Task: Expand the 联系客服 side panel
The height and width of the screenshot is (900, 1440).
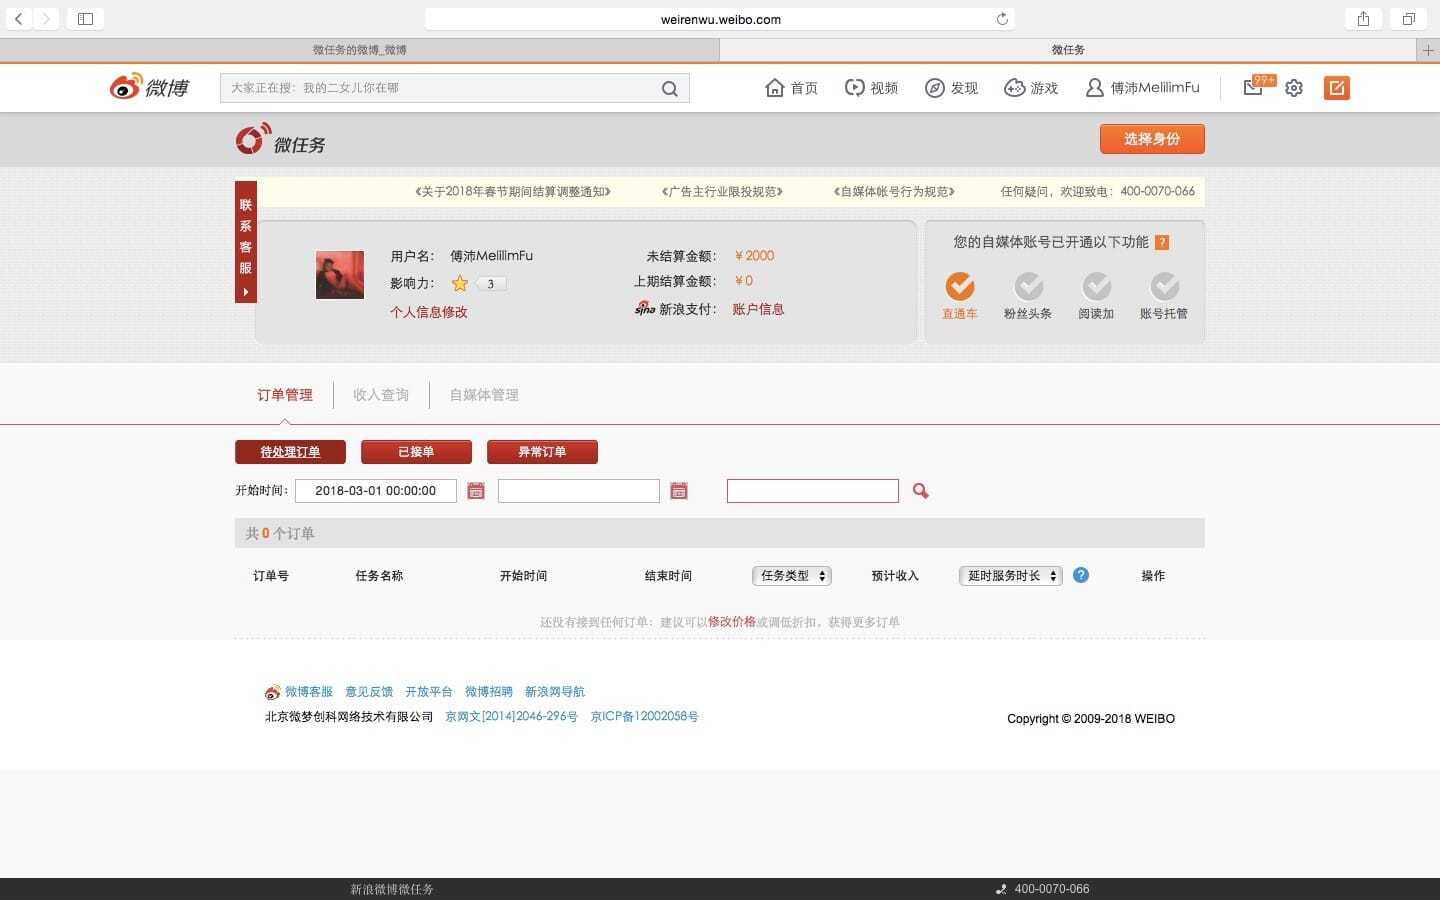Action: [x=246, y=242]
